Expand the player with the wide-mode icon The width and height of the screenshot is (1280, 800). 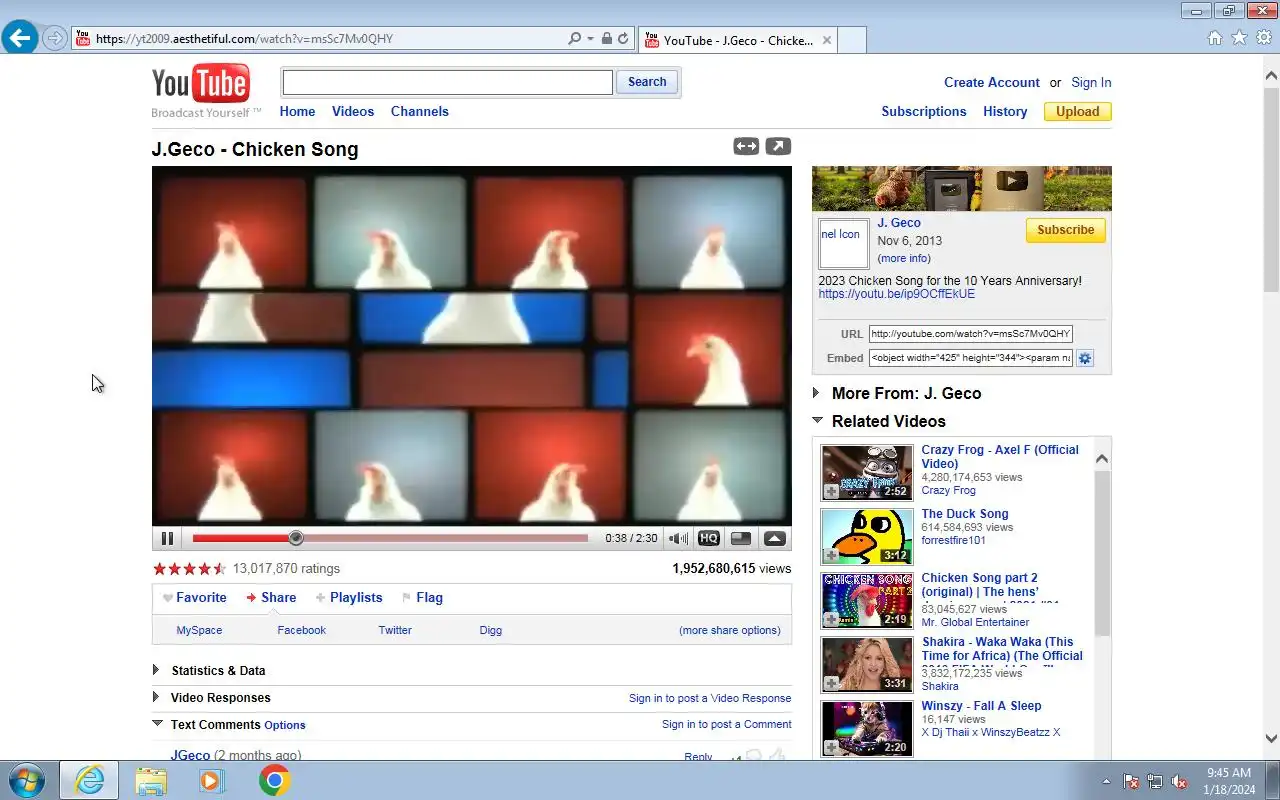pos(746,146)
